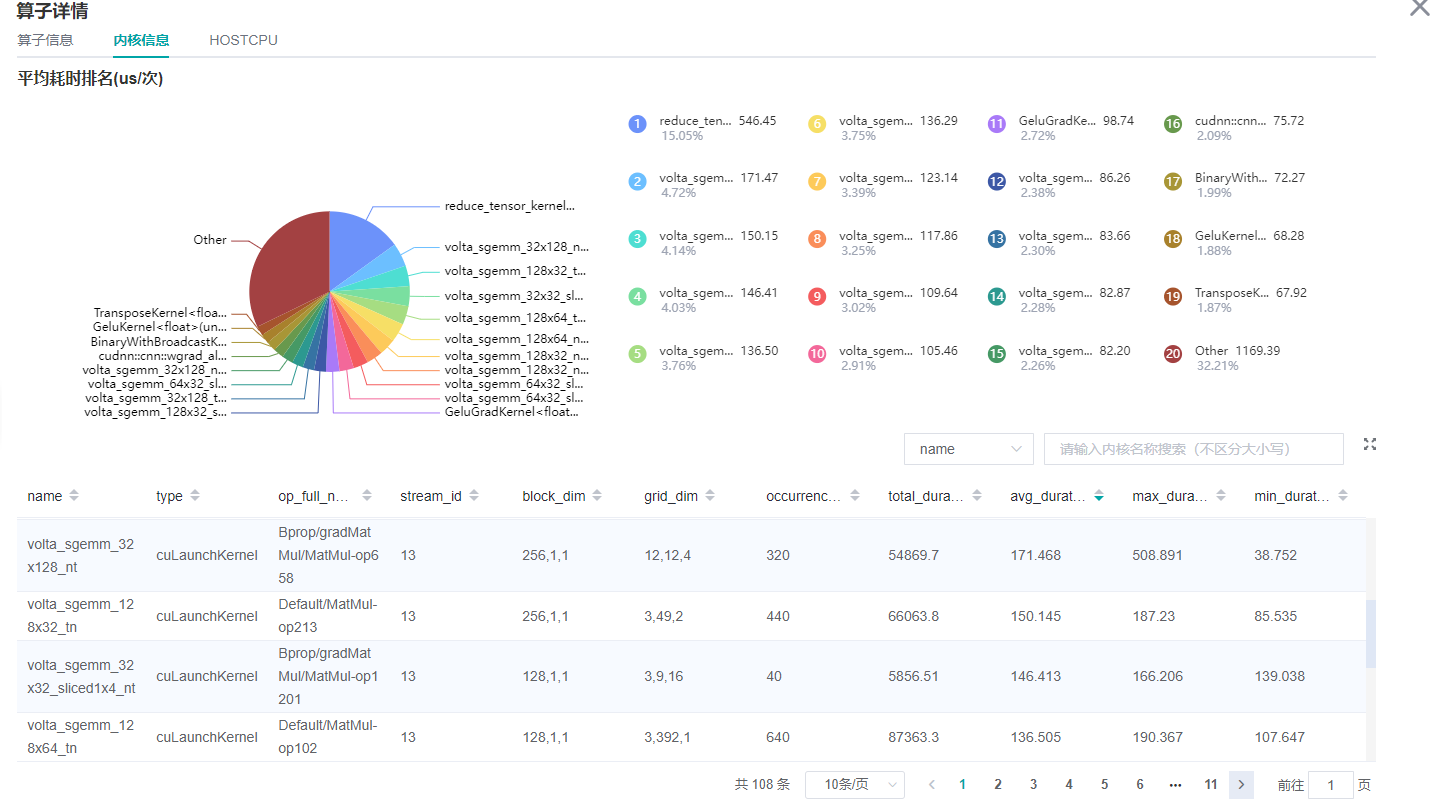Switch to the 算子信息 tab
Image resolution: width=1434 pixels, height=804 pixels.
pos(45,41)
